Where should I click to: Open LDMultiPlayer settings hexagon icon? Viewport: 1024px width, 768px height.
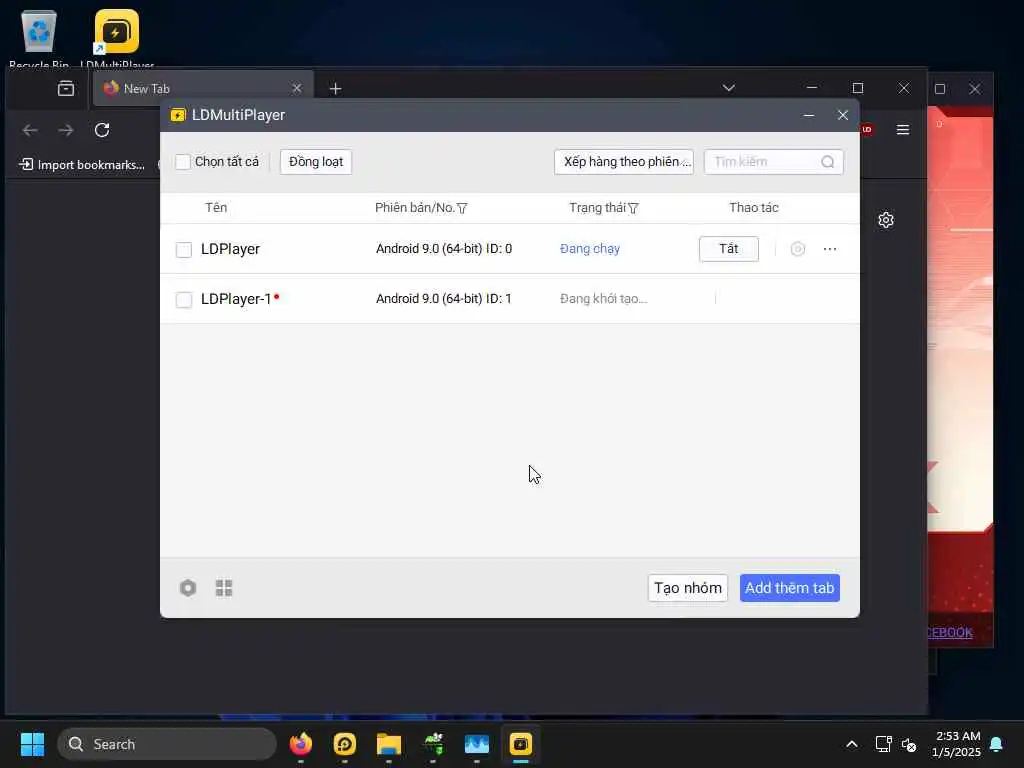(187, 588)
